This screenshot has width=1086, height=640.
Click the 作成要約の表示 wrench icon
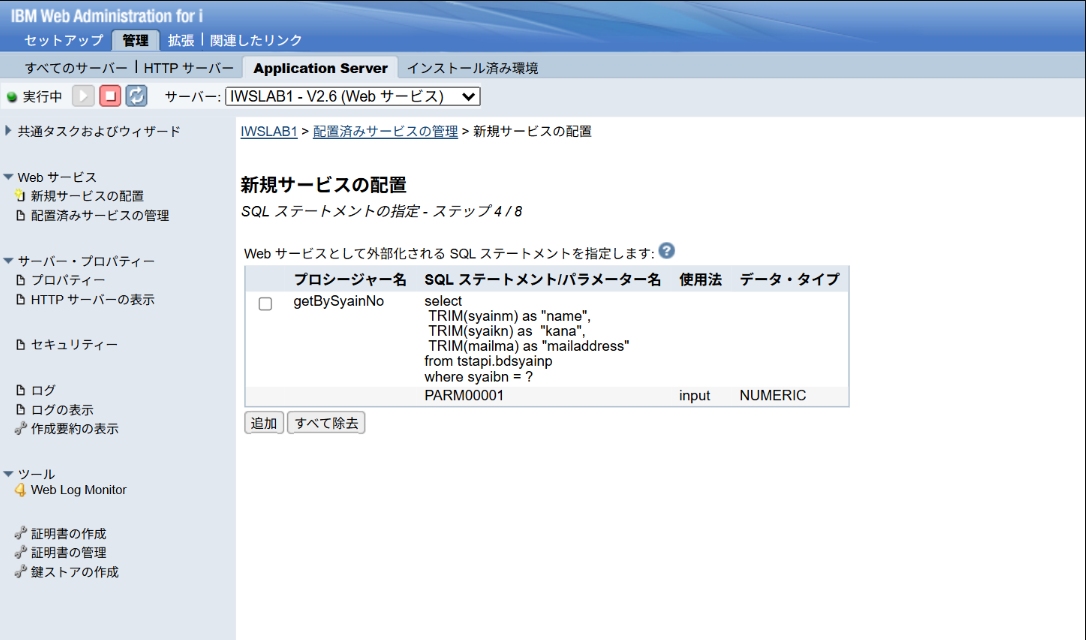click(x=21, y=429)
